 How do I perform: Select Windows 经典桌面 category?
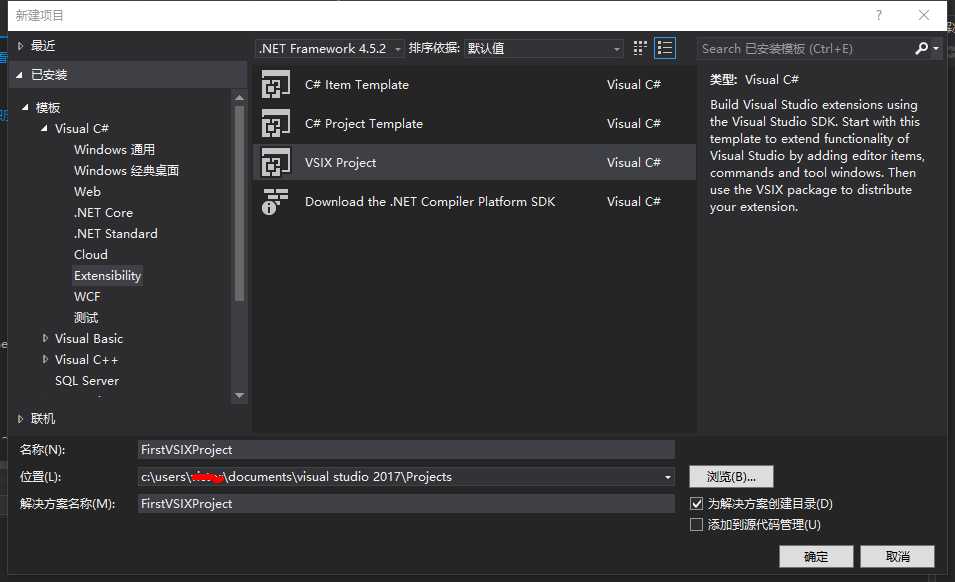tap(127, 170)
